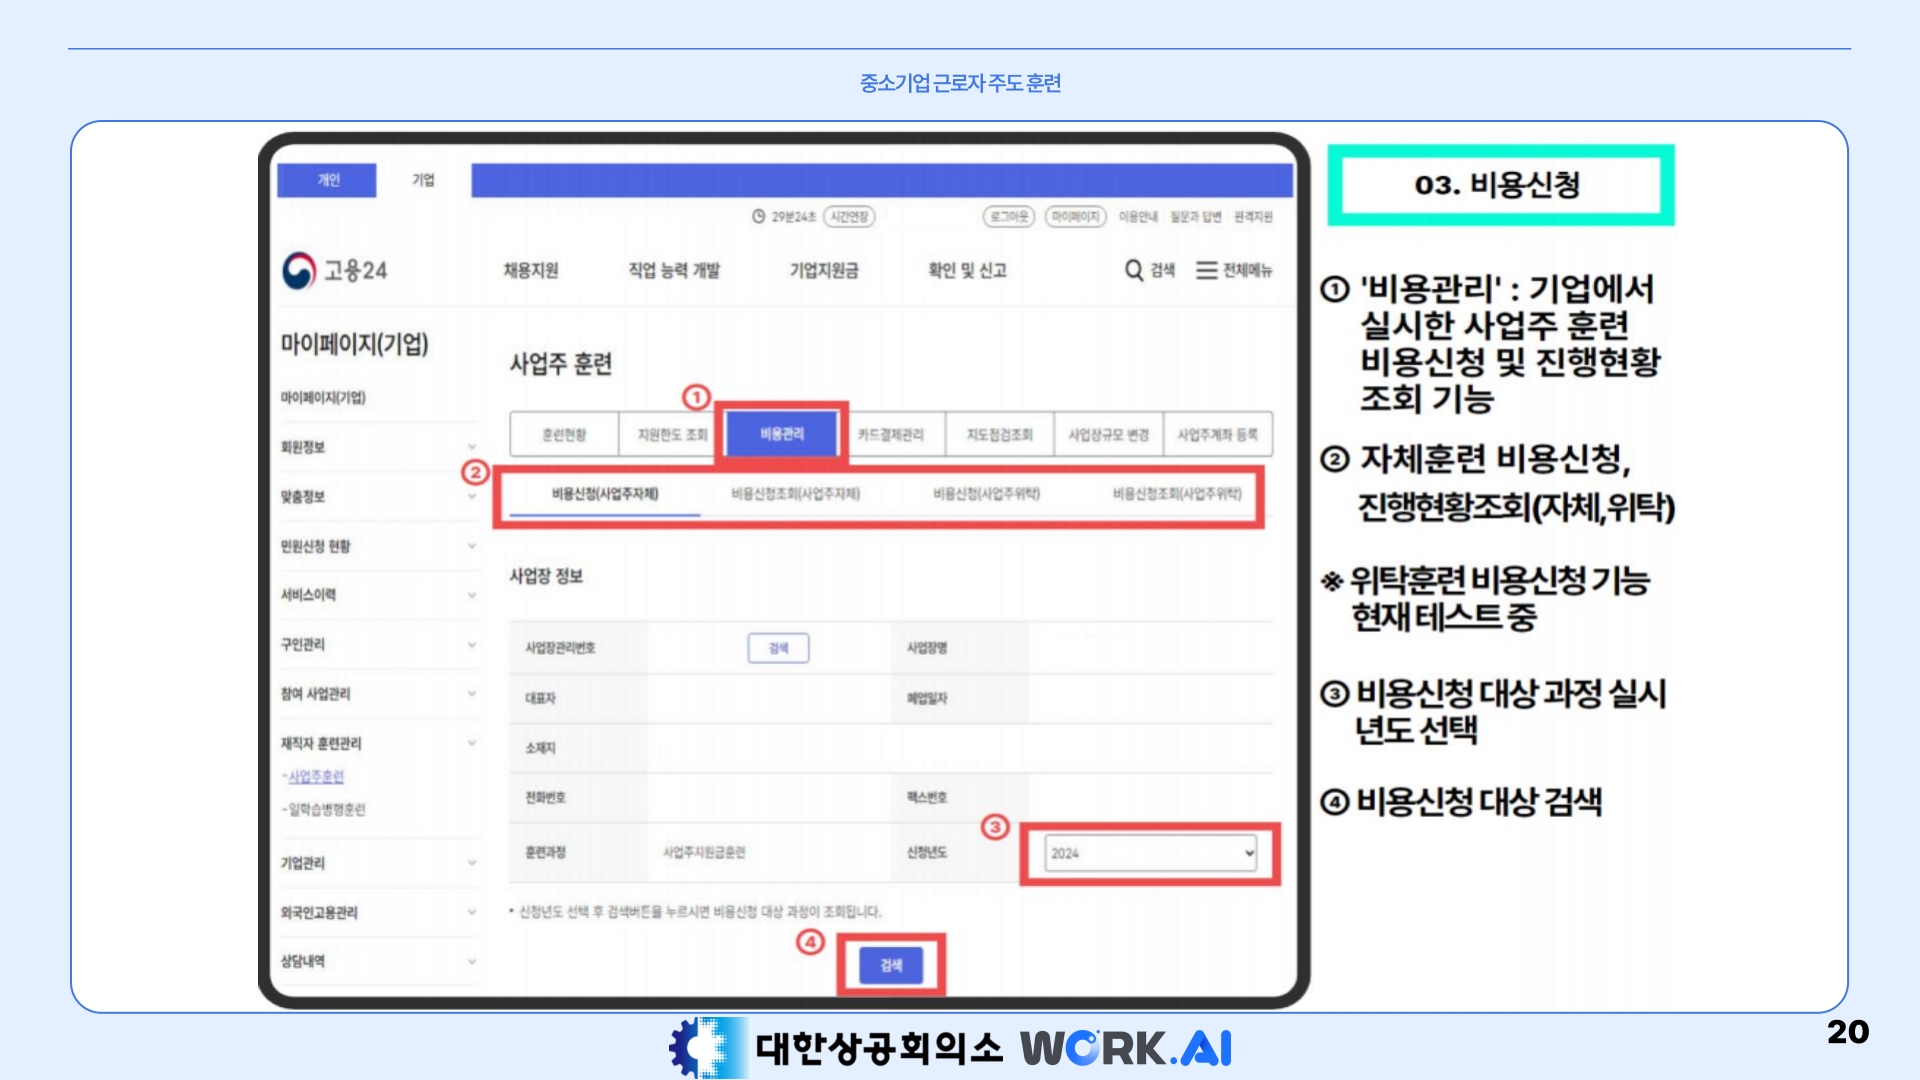Open the 사업주훈련 sidebar link
The width and height of the screenshot is (1920, 1080).
(316, 777)
